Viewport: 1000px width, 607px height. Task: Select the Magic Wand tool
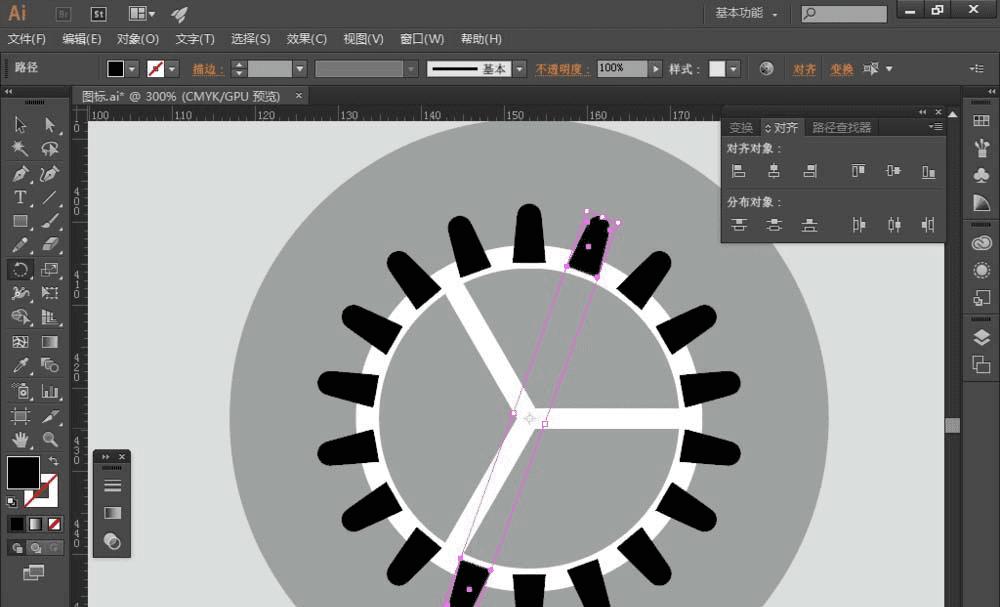[20, 149]
